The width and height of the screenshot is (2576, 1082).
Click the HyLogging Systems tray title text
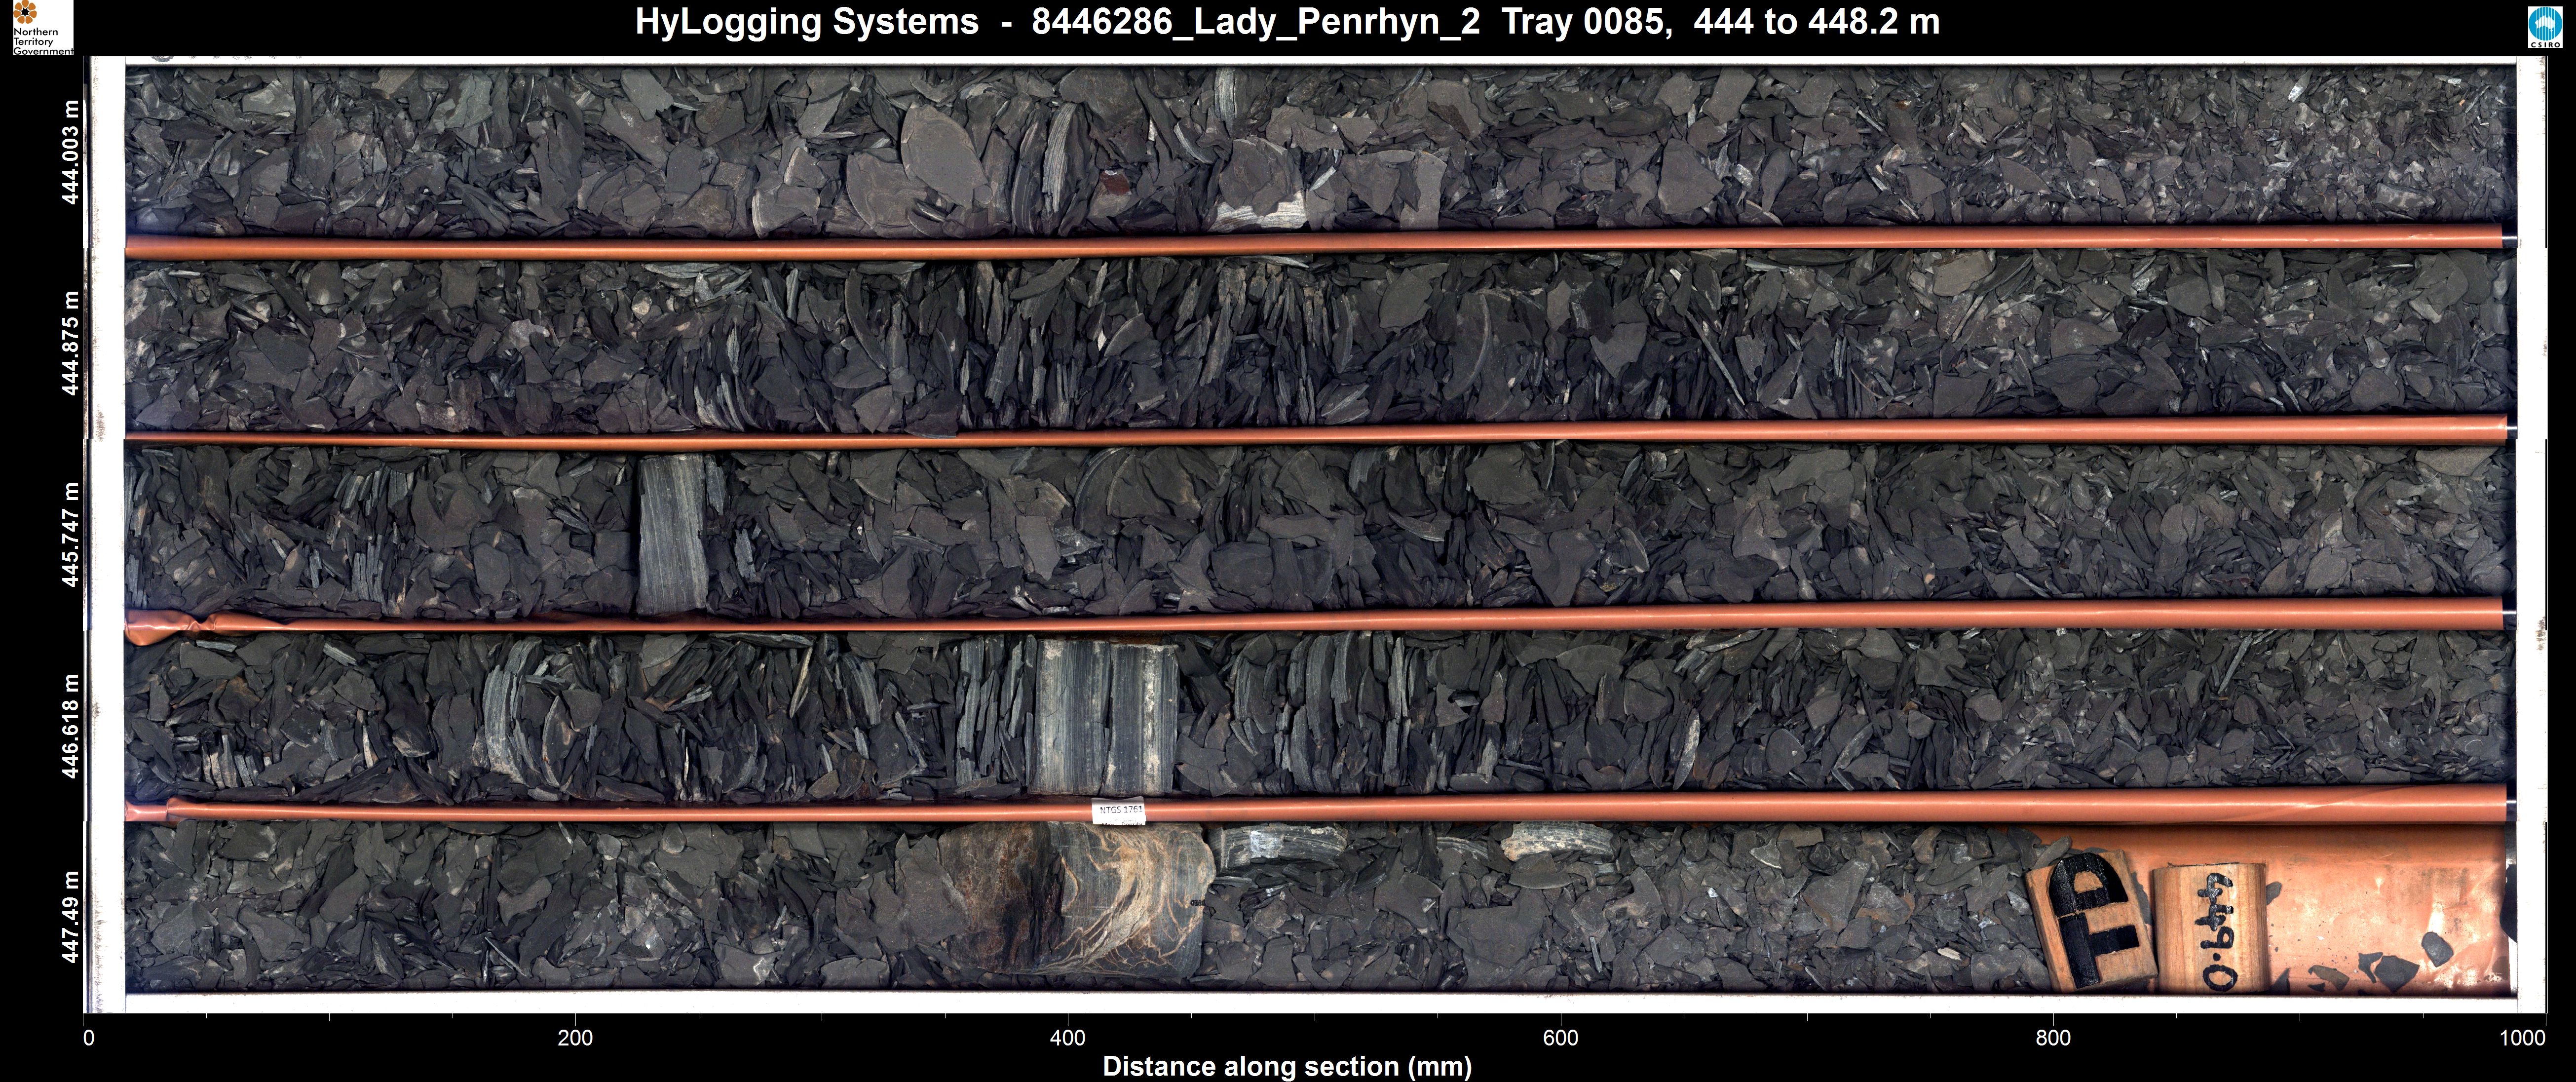coord(1287,22)
